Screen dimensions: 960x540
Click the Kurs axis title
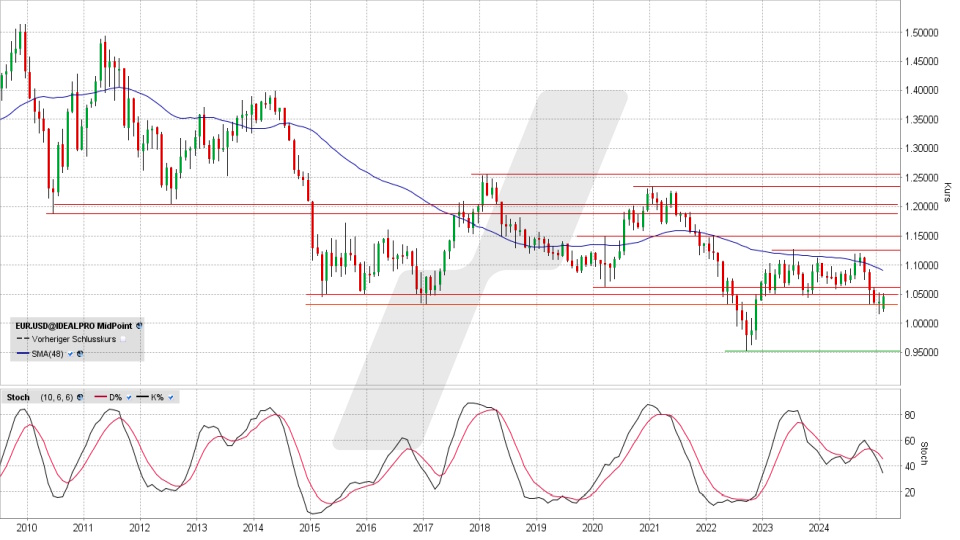pyautogui.click(x=947, y=192)
